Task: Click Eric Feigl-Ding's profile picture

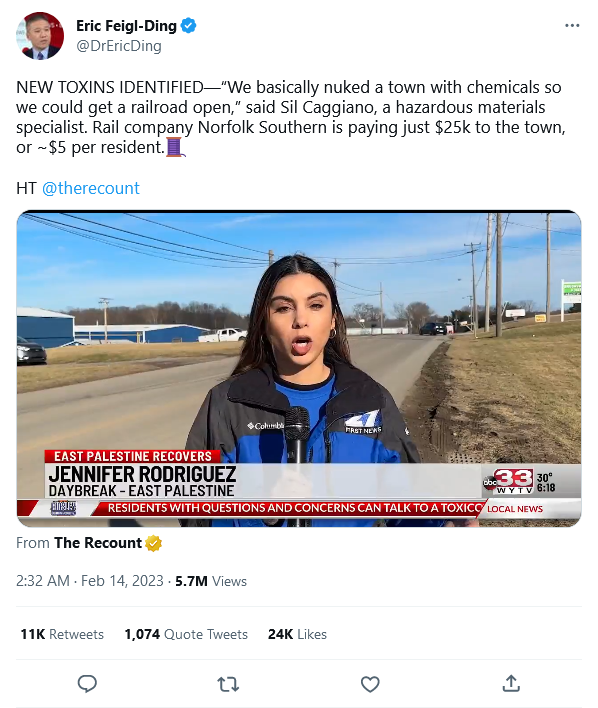Action: [x=40, y=36]
